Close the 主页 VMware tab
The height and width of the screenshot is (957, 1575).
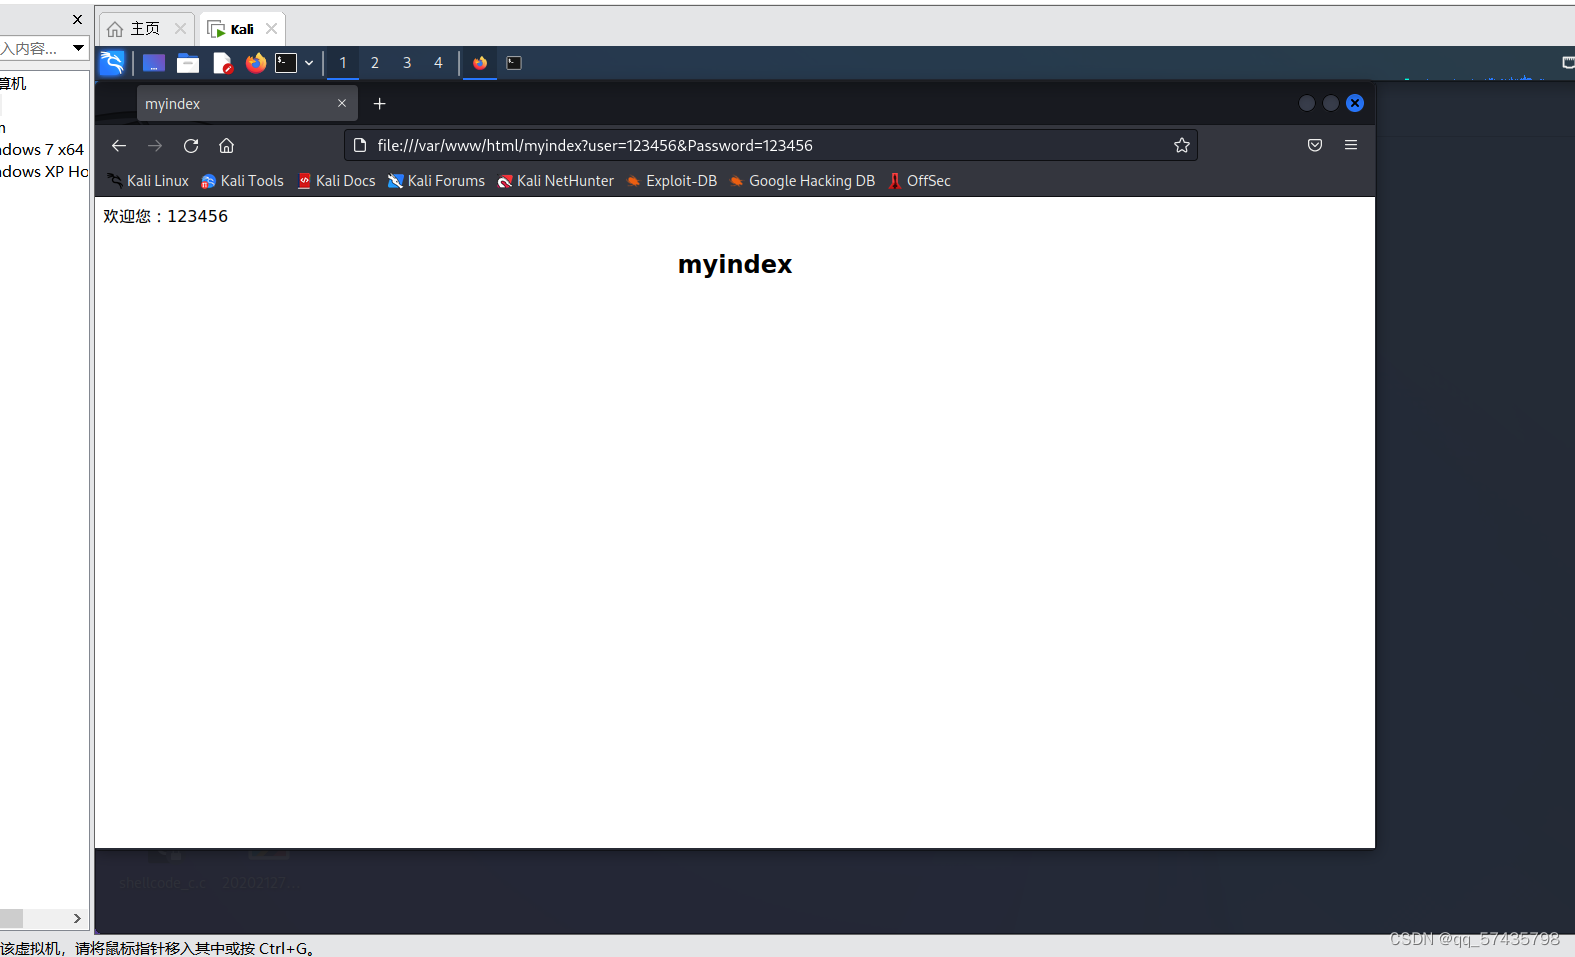click(181, 29)
